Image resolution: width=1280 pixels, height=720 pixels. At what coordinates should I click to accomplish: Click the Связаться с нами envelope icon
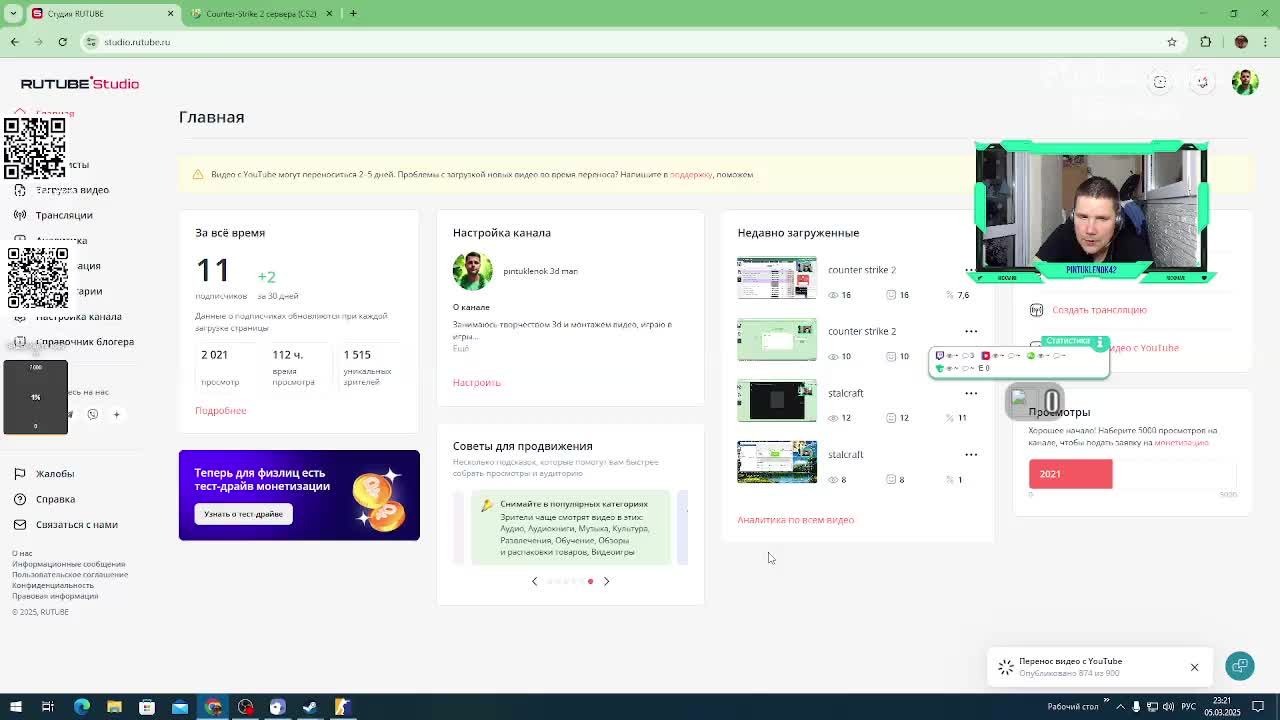[x=19, y=525]
